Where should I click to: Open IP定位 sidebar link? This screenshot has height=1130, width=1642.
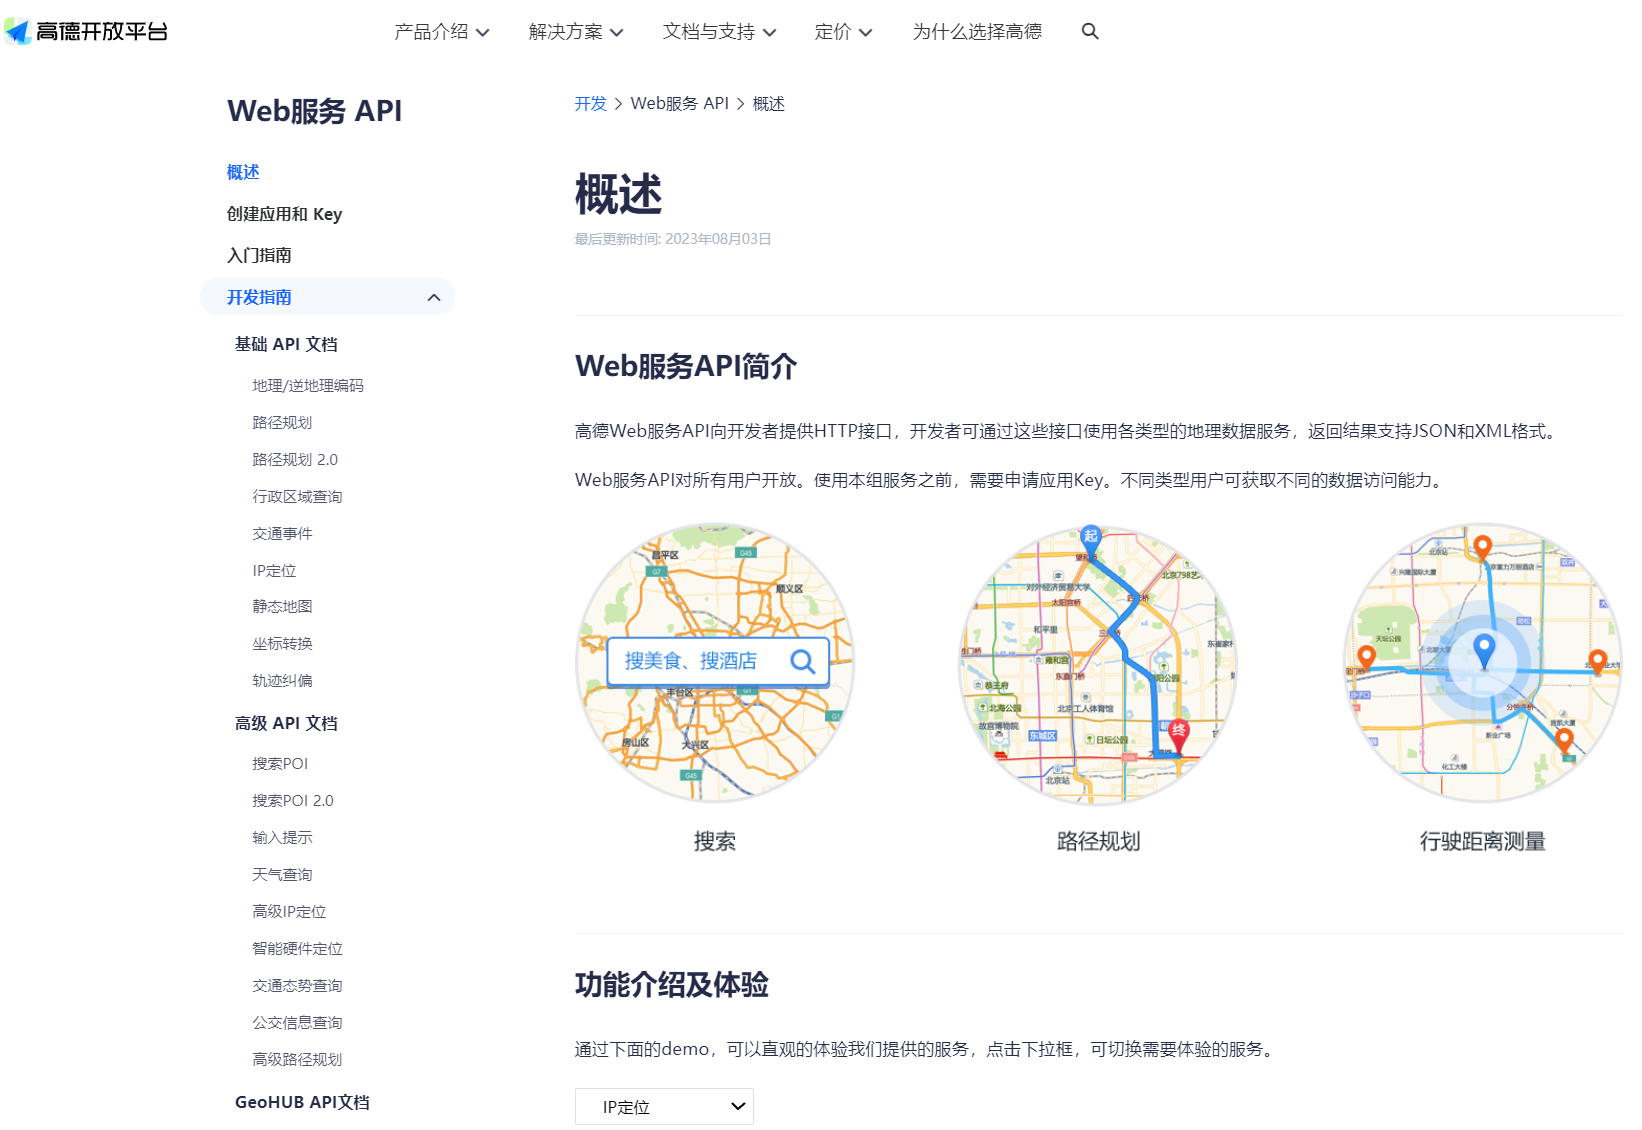274,570
